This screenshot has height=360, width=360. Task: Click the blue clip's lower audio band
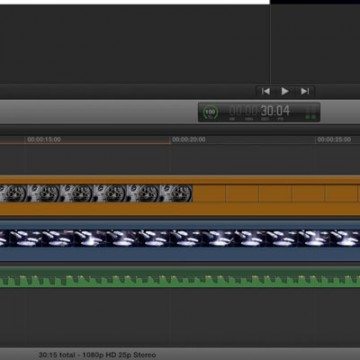(180, 254)
